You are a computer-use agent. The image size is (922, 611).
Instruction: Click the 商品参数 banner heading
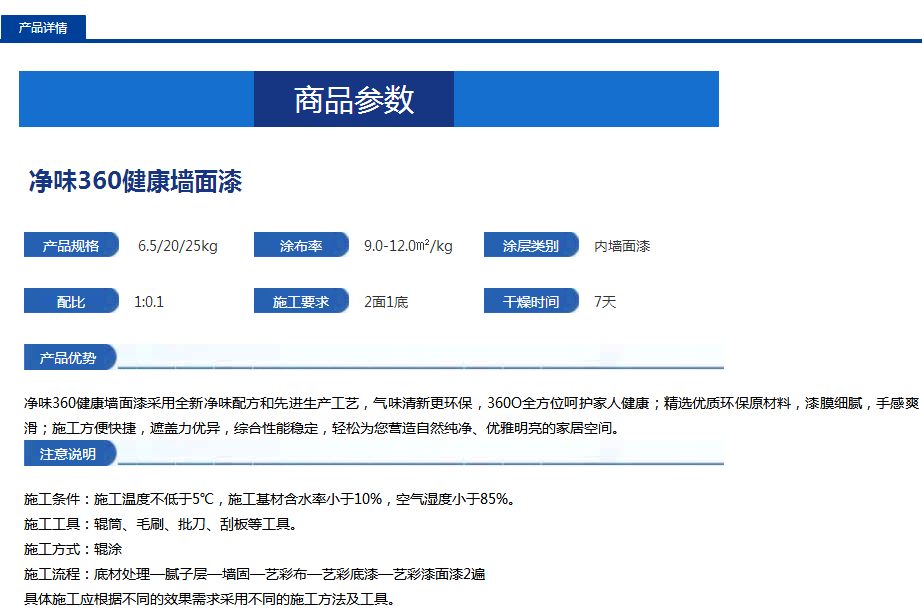tap(354, 99)
